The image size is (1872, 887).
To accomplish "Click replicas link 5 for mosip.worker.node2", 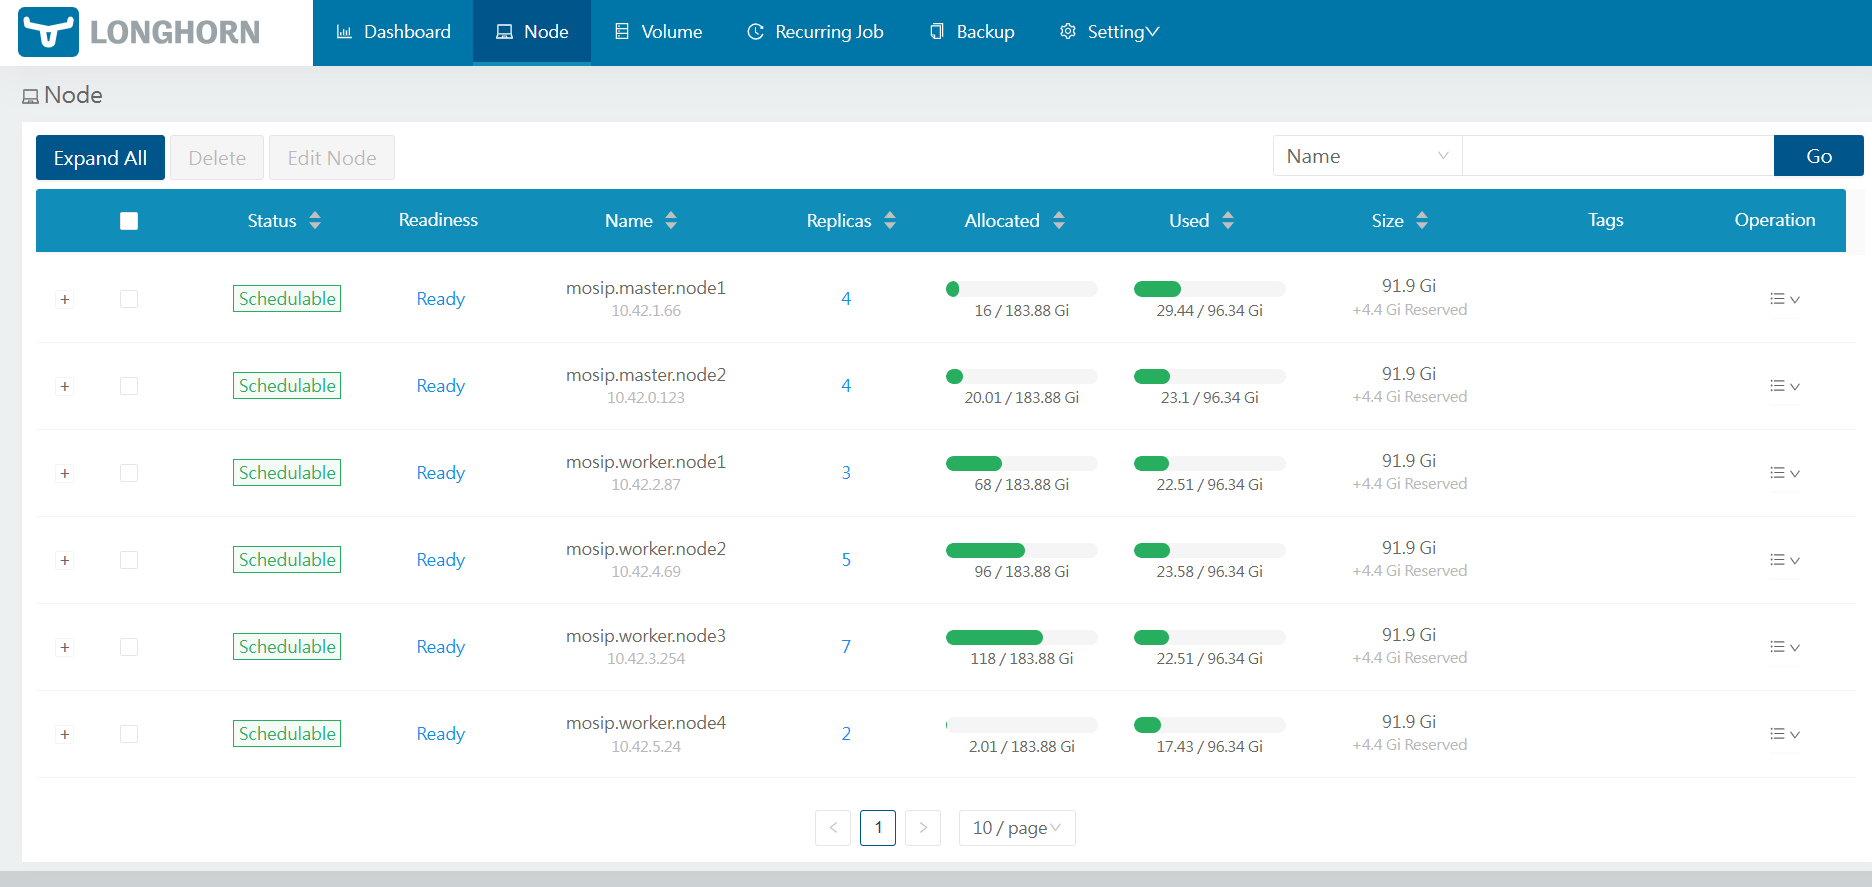I will pos(846,560).
